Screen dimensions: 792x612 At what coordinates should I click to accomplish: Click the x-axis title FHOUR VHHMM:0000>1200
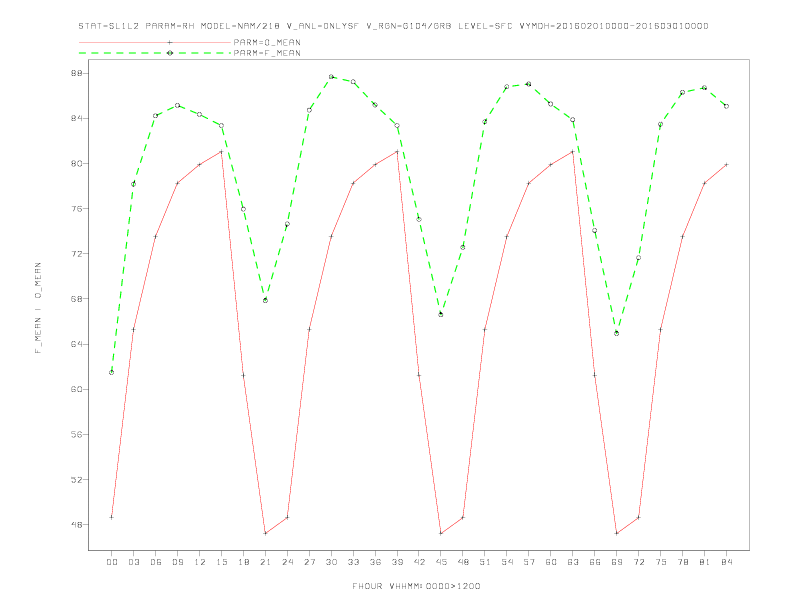click(x=416, y=586)
